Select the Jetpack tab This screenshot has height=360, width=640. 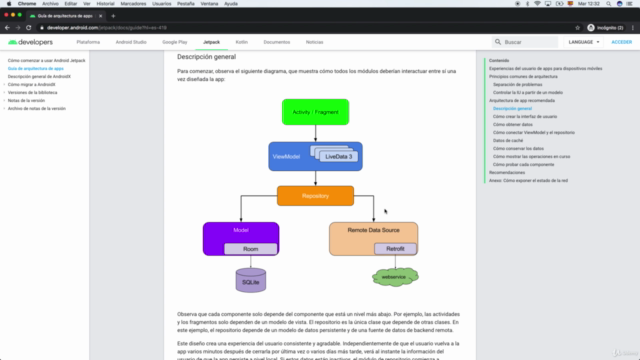pyautogui.click(x=211, y=42)
